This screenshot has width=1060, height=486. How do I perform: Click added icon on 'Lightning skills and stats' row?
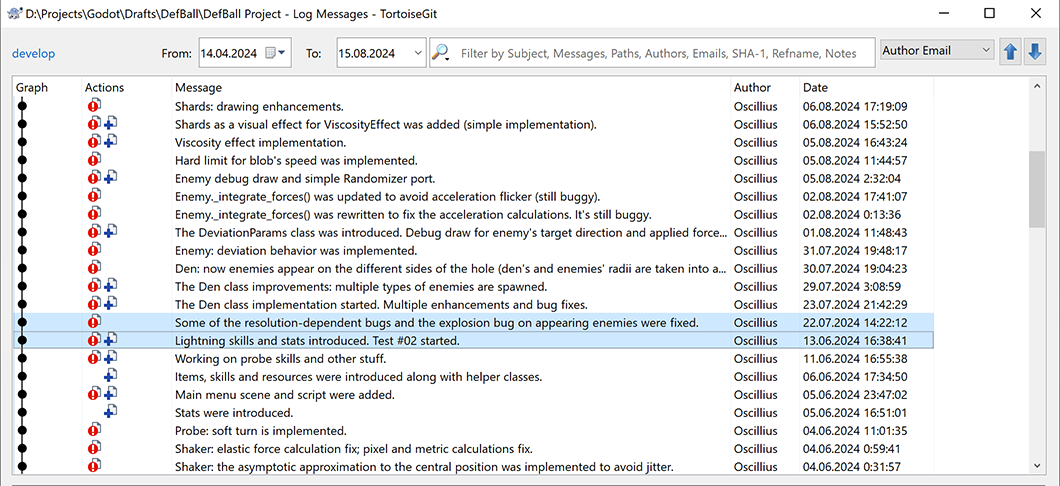pos(111,339)
